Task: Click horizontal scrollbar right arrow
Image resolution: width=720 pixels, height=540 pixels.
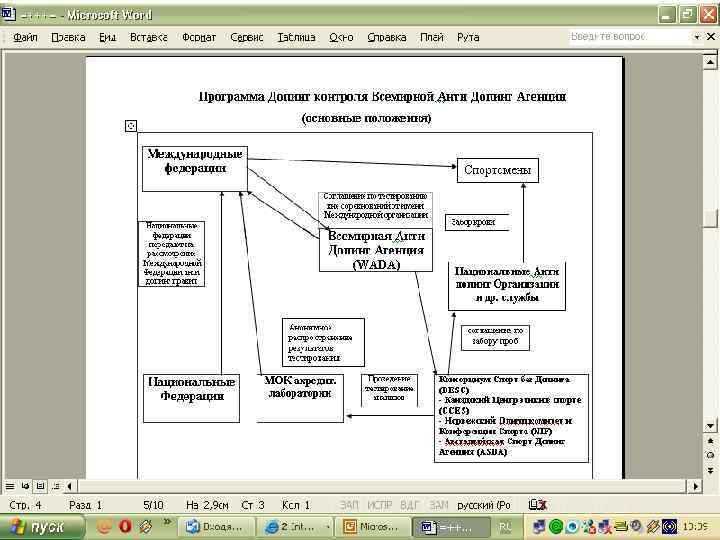Action: click(696, 486)
